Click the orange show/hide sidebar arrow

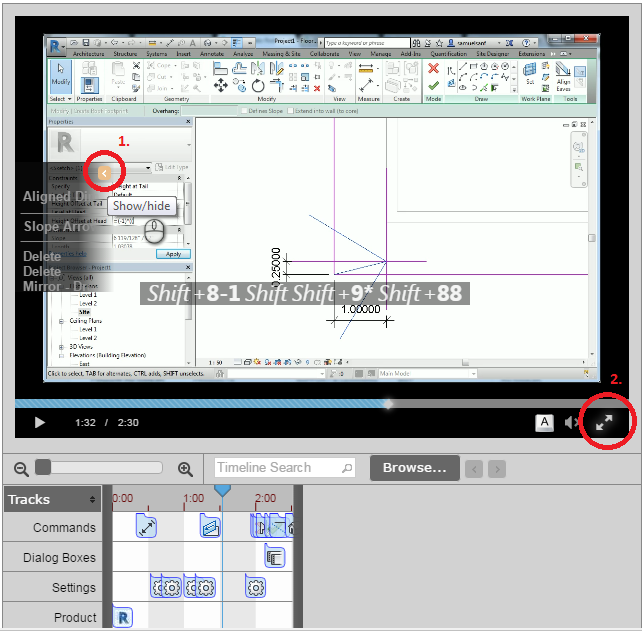[x=104, y=173]
